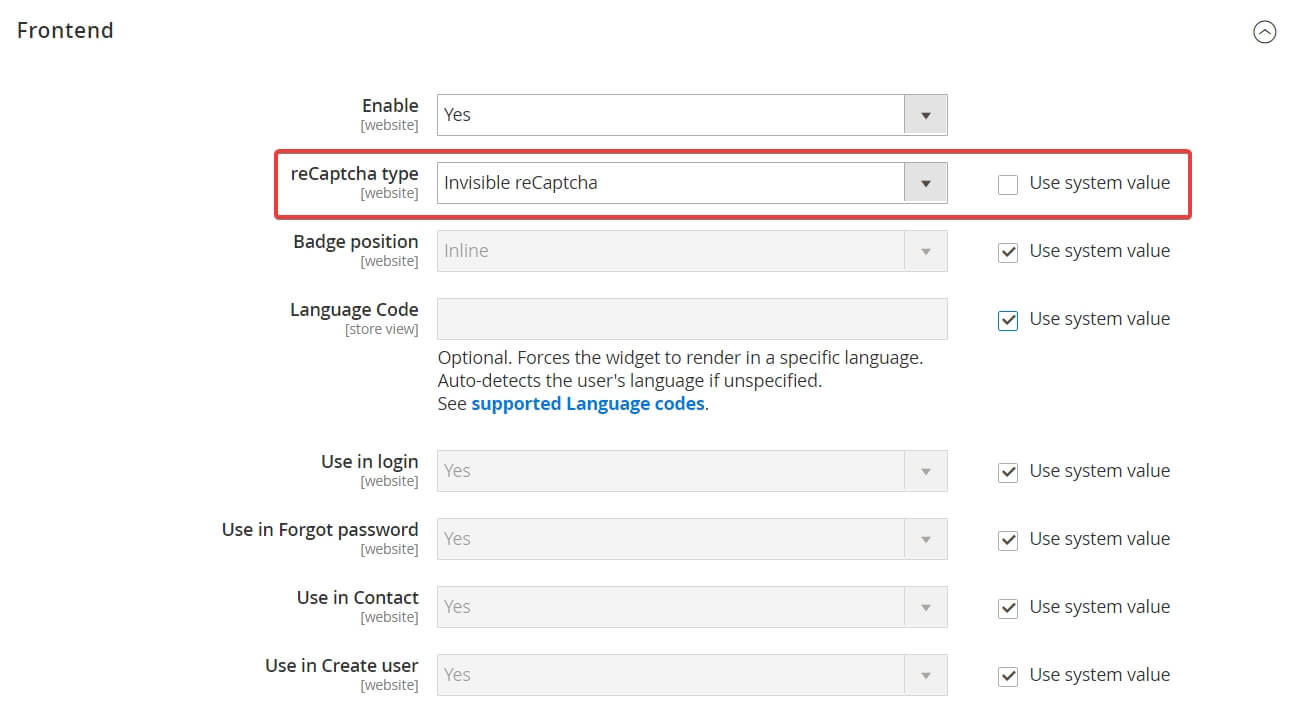Uncheck Use system value for Language Code

coord(1008,320)
